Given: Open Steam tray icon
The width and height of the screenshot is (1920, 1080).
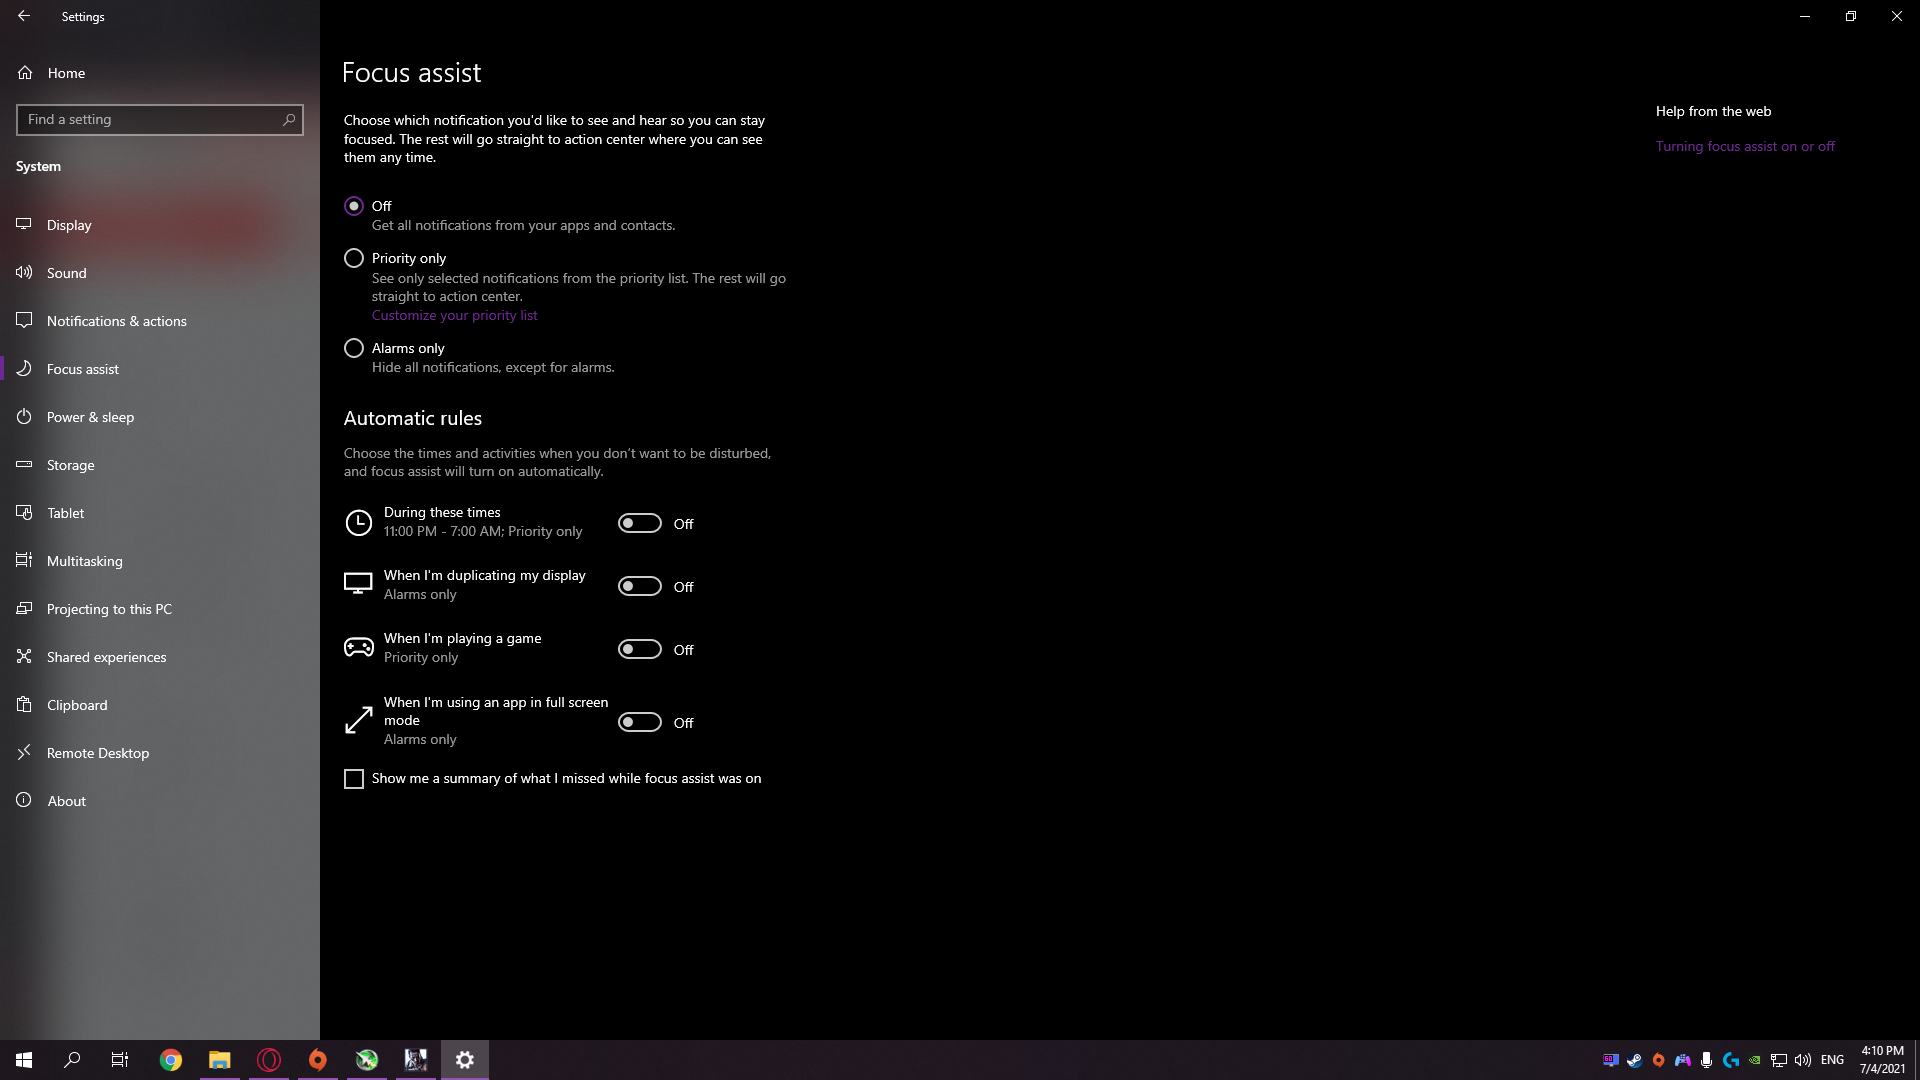Looking at the screenshot, I should point(1635,1060).
